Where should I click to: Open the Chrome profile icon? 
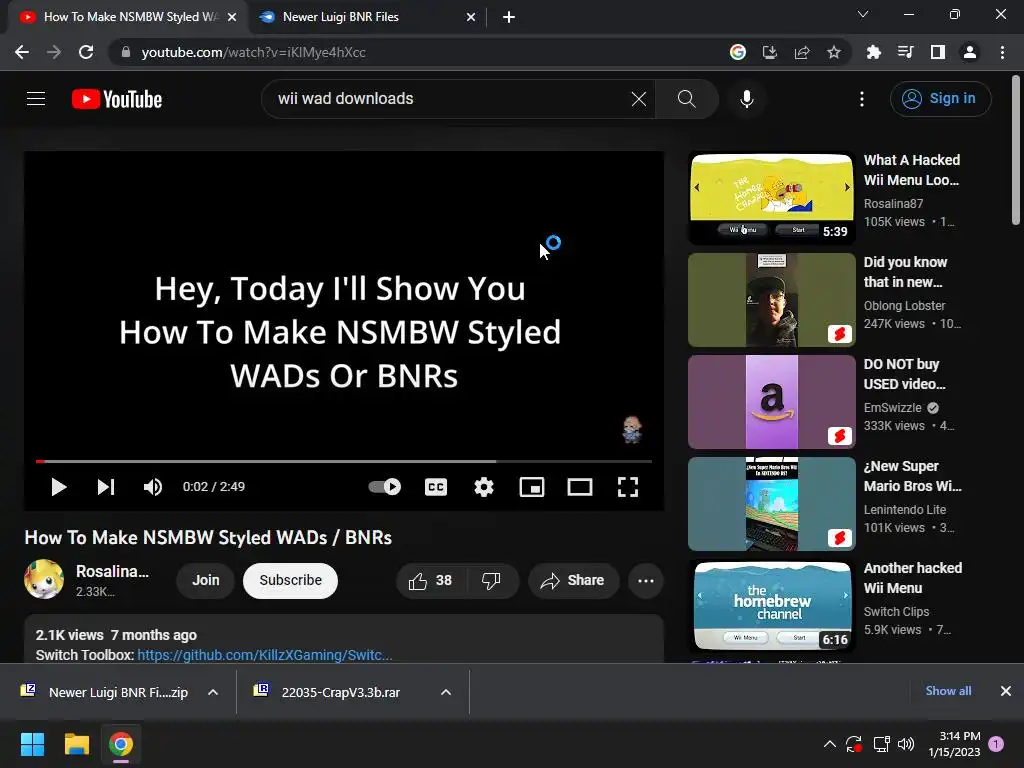click(970, 52)
